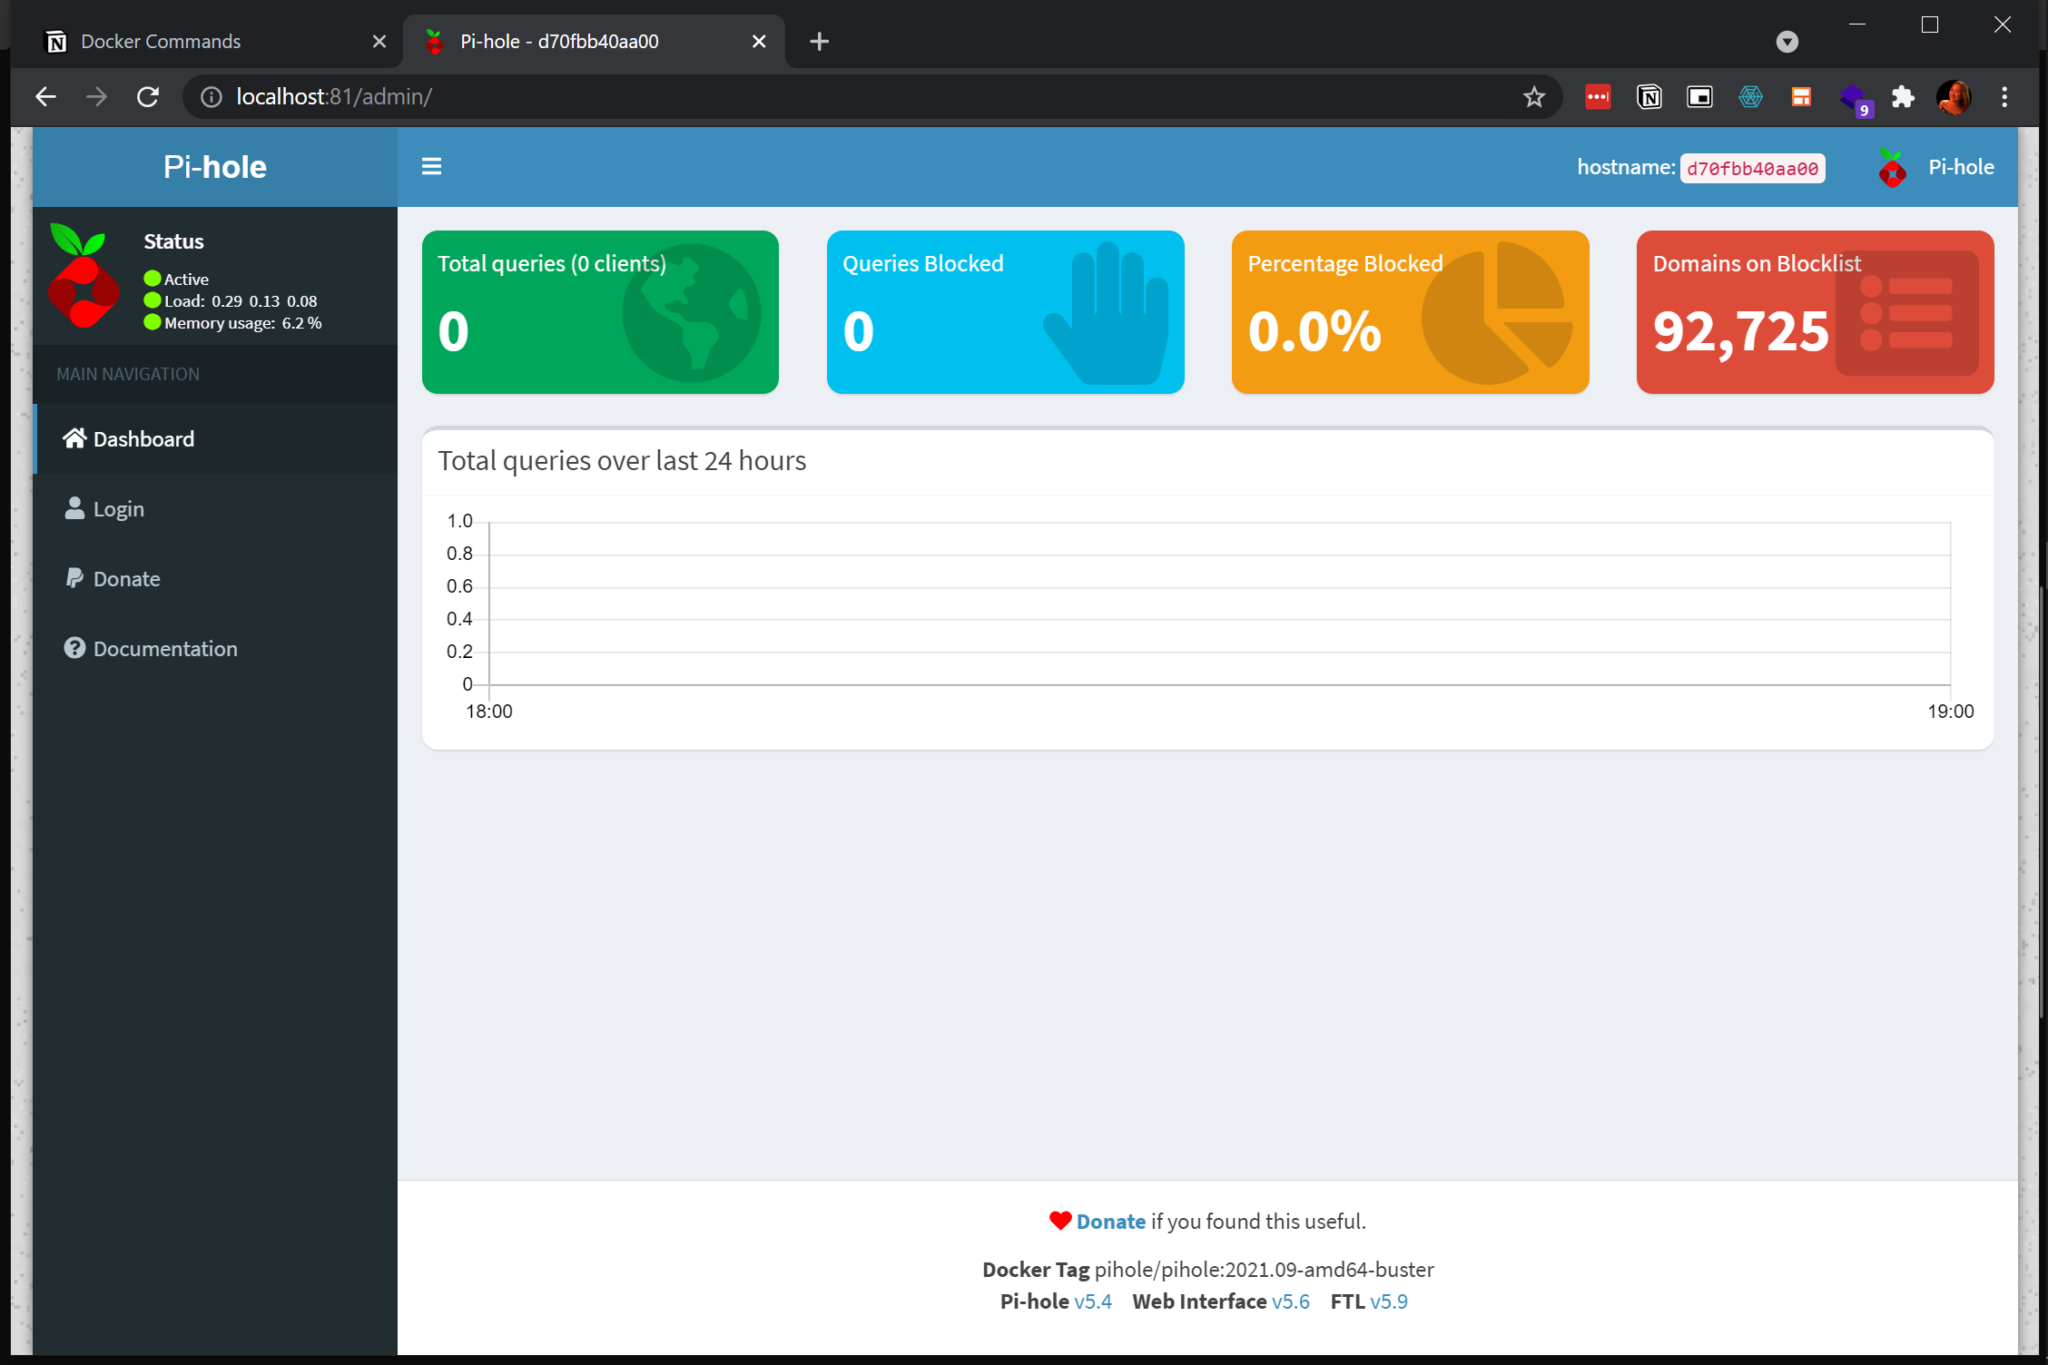This screenshot has width=2048, height=1365.
Task: Open the search-tabs dropdown arrow
Action: click(1787, 41)
